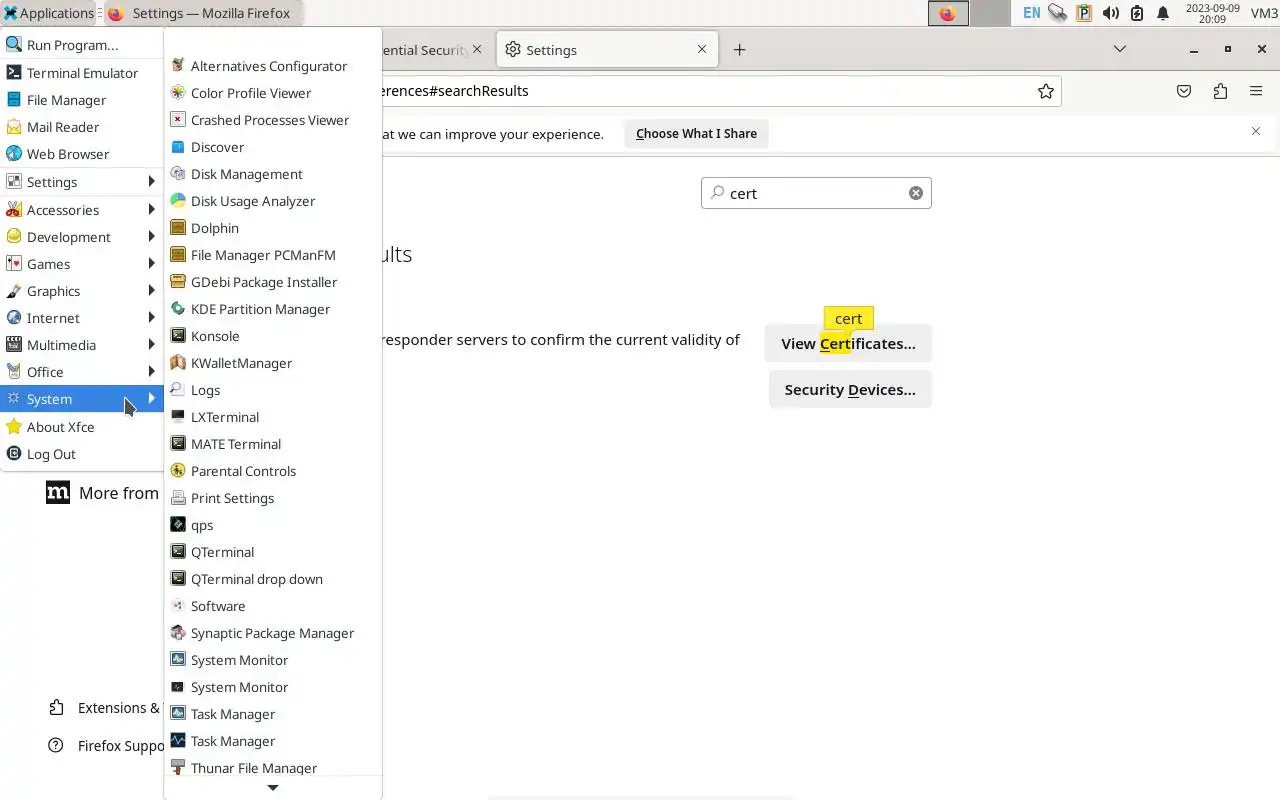This screenshot has height=800, width=1280.
Task: Expand the Settings submenu
Action: (82, 182)
